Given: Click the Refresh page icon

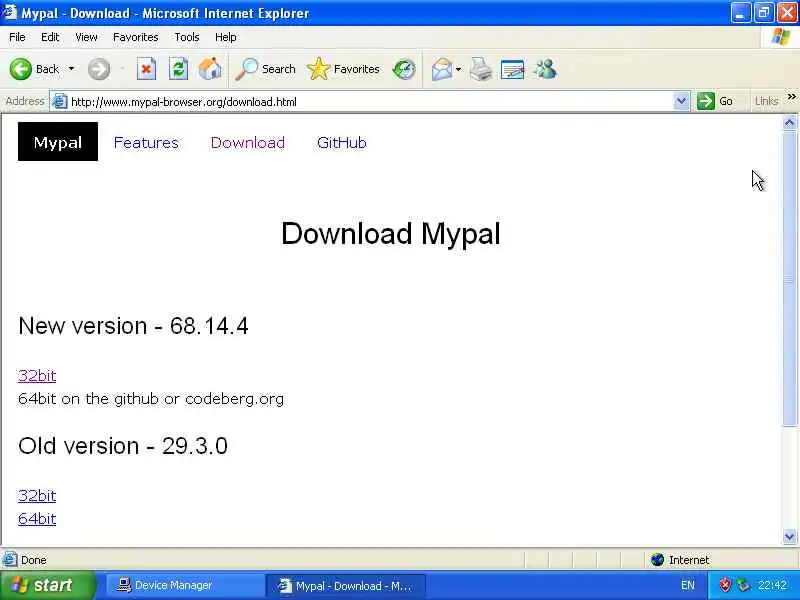Looking at the screenshot, I should click(x=178, y=69).
